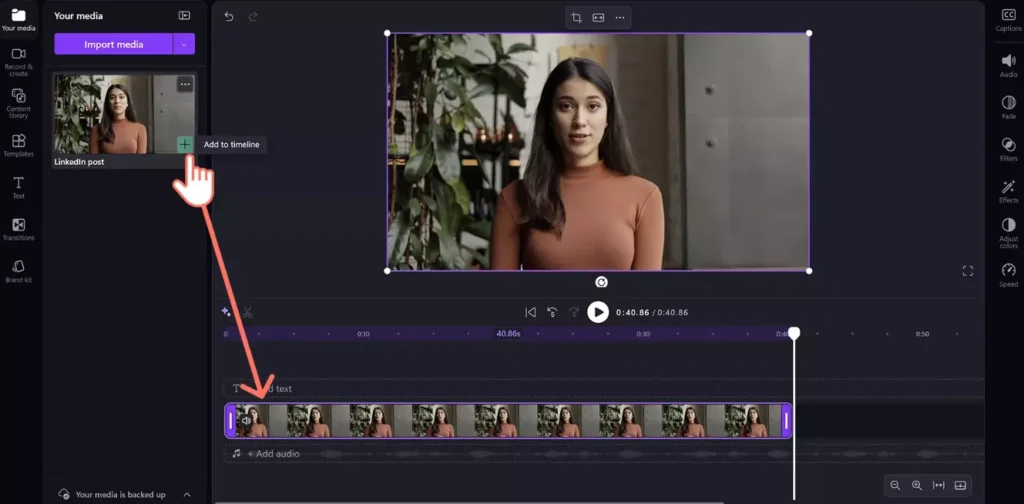Open the Transitions tab in sidebar
Screen dimensions: 1024x504
coord(18,229)
